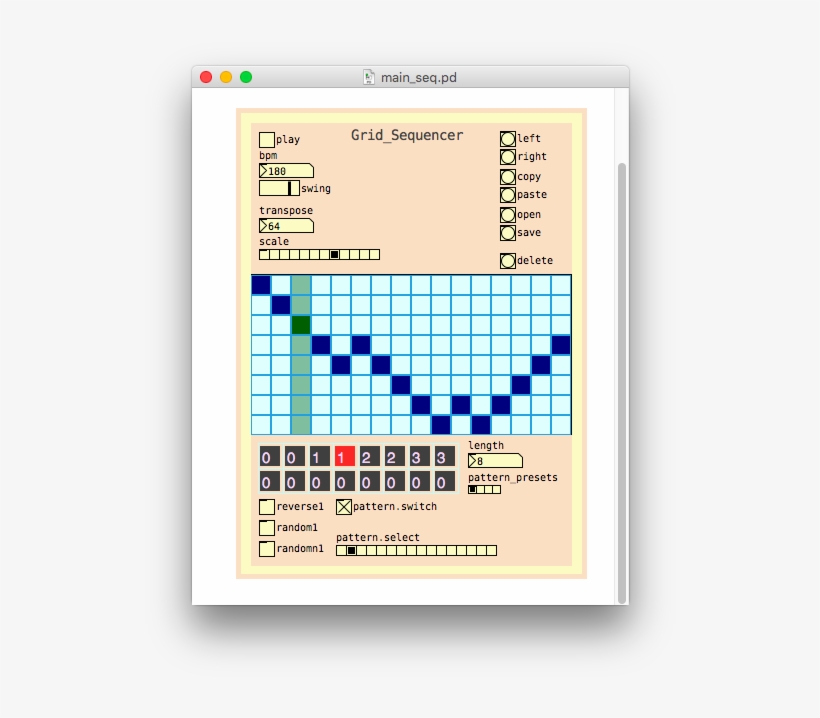Image resolution: width=820 pixels, height=718 pixels.
Task: Toggle the dark blue cell in grid's second column
Action: (x=281, y=305)
